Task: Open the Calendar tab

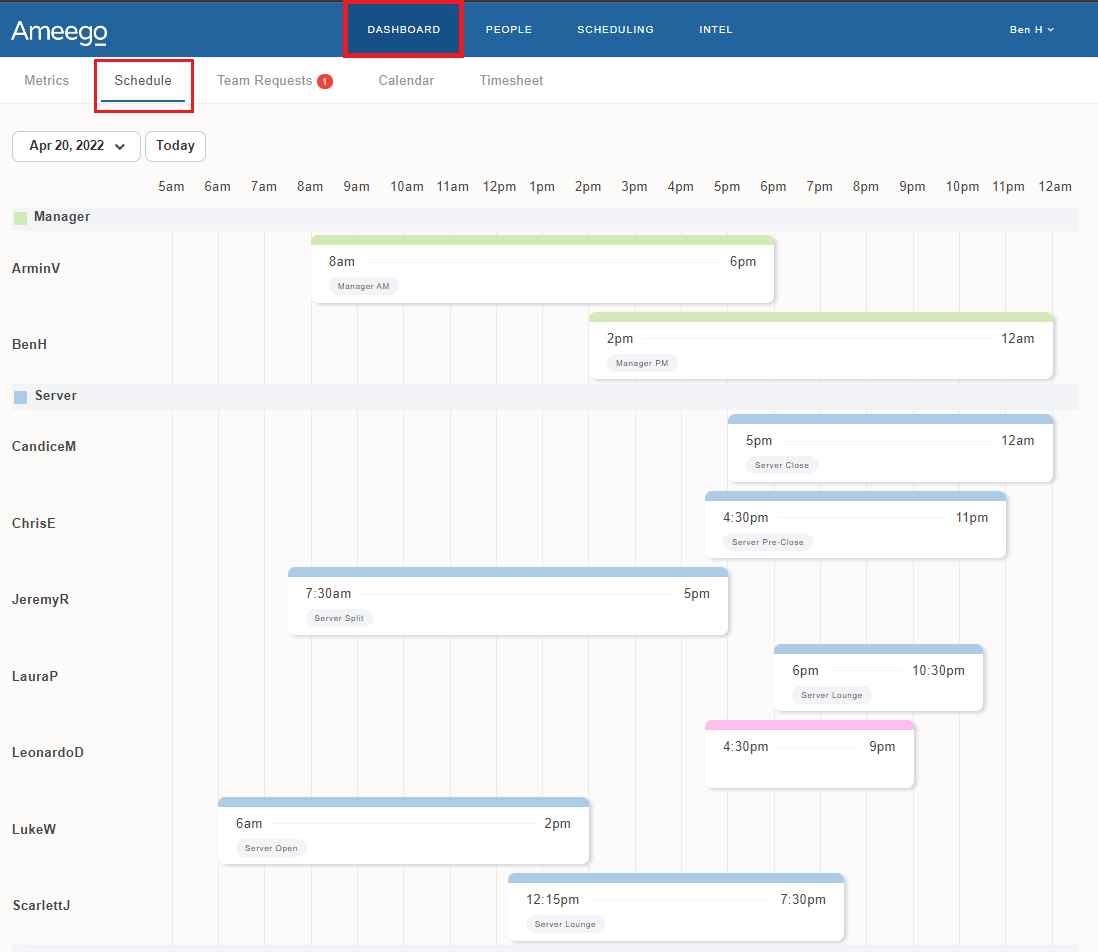Action: coord(406,80)
